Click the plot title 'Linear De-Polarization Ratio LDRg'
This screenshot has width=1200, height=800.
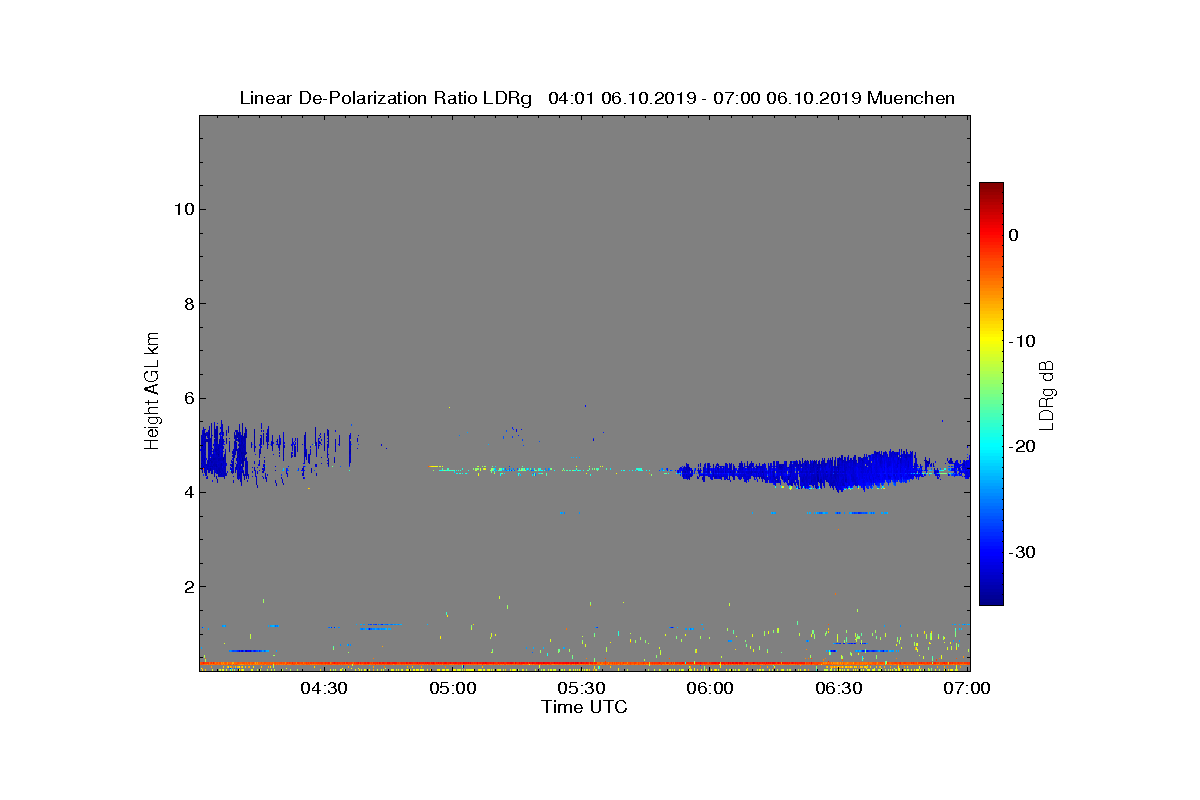(388, 98)
